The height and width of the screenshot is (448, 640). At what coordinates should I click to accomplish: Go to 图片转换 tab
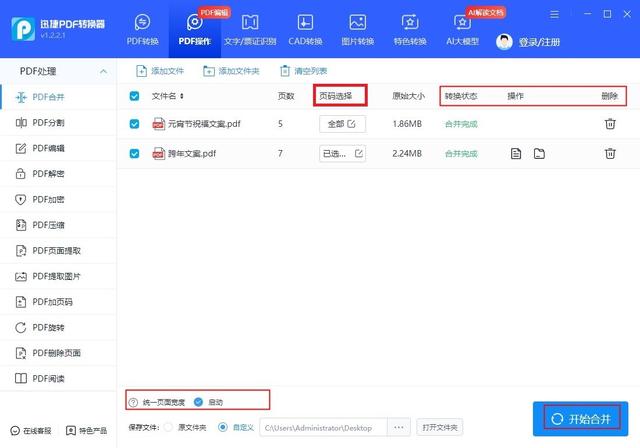coord(358,29)
